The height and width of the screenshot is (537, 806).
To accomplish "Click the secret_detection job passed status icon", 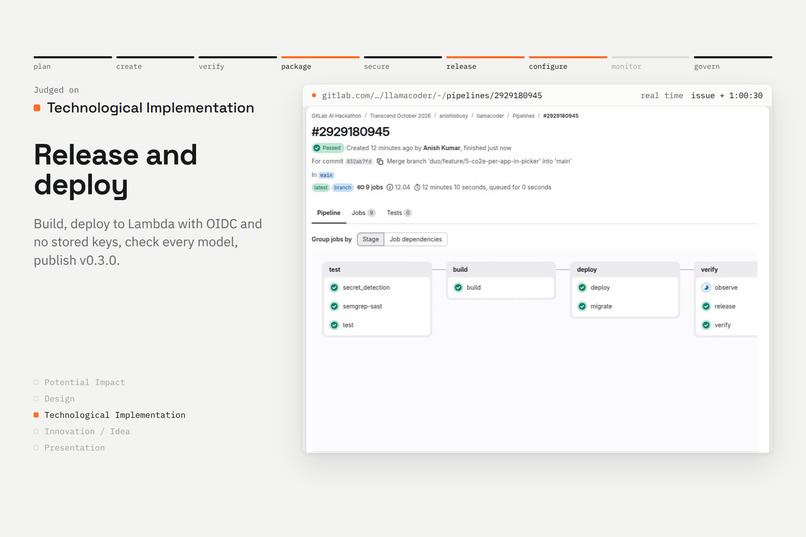I will (x=334, y=288).
